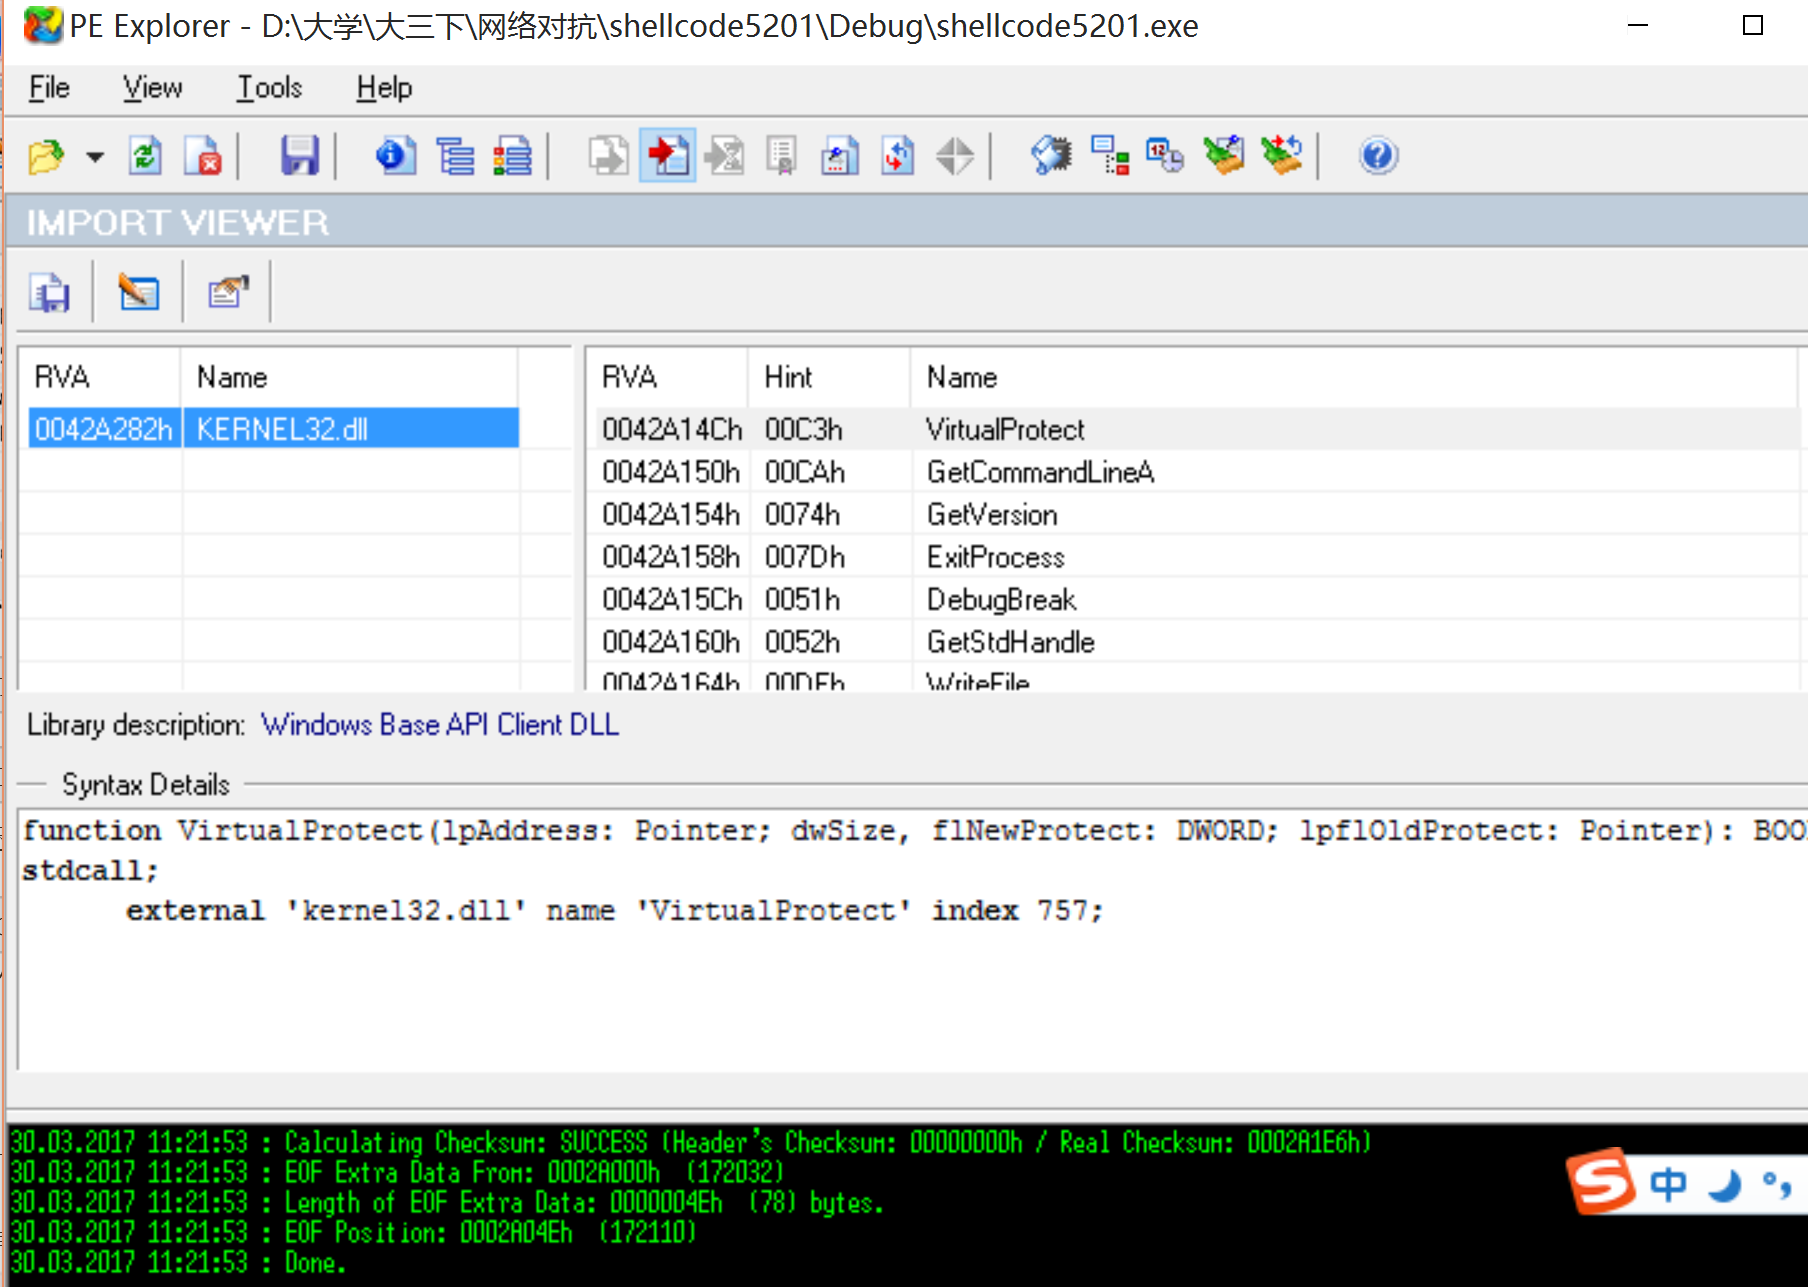Select the GetCommandLineA function row
The image size is (1808, 1287).
1198,472
